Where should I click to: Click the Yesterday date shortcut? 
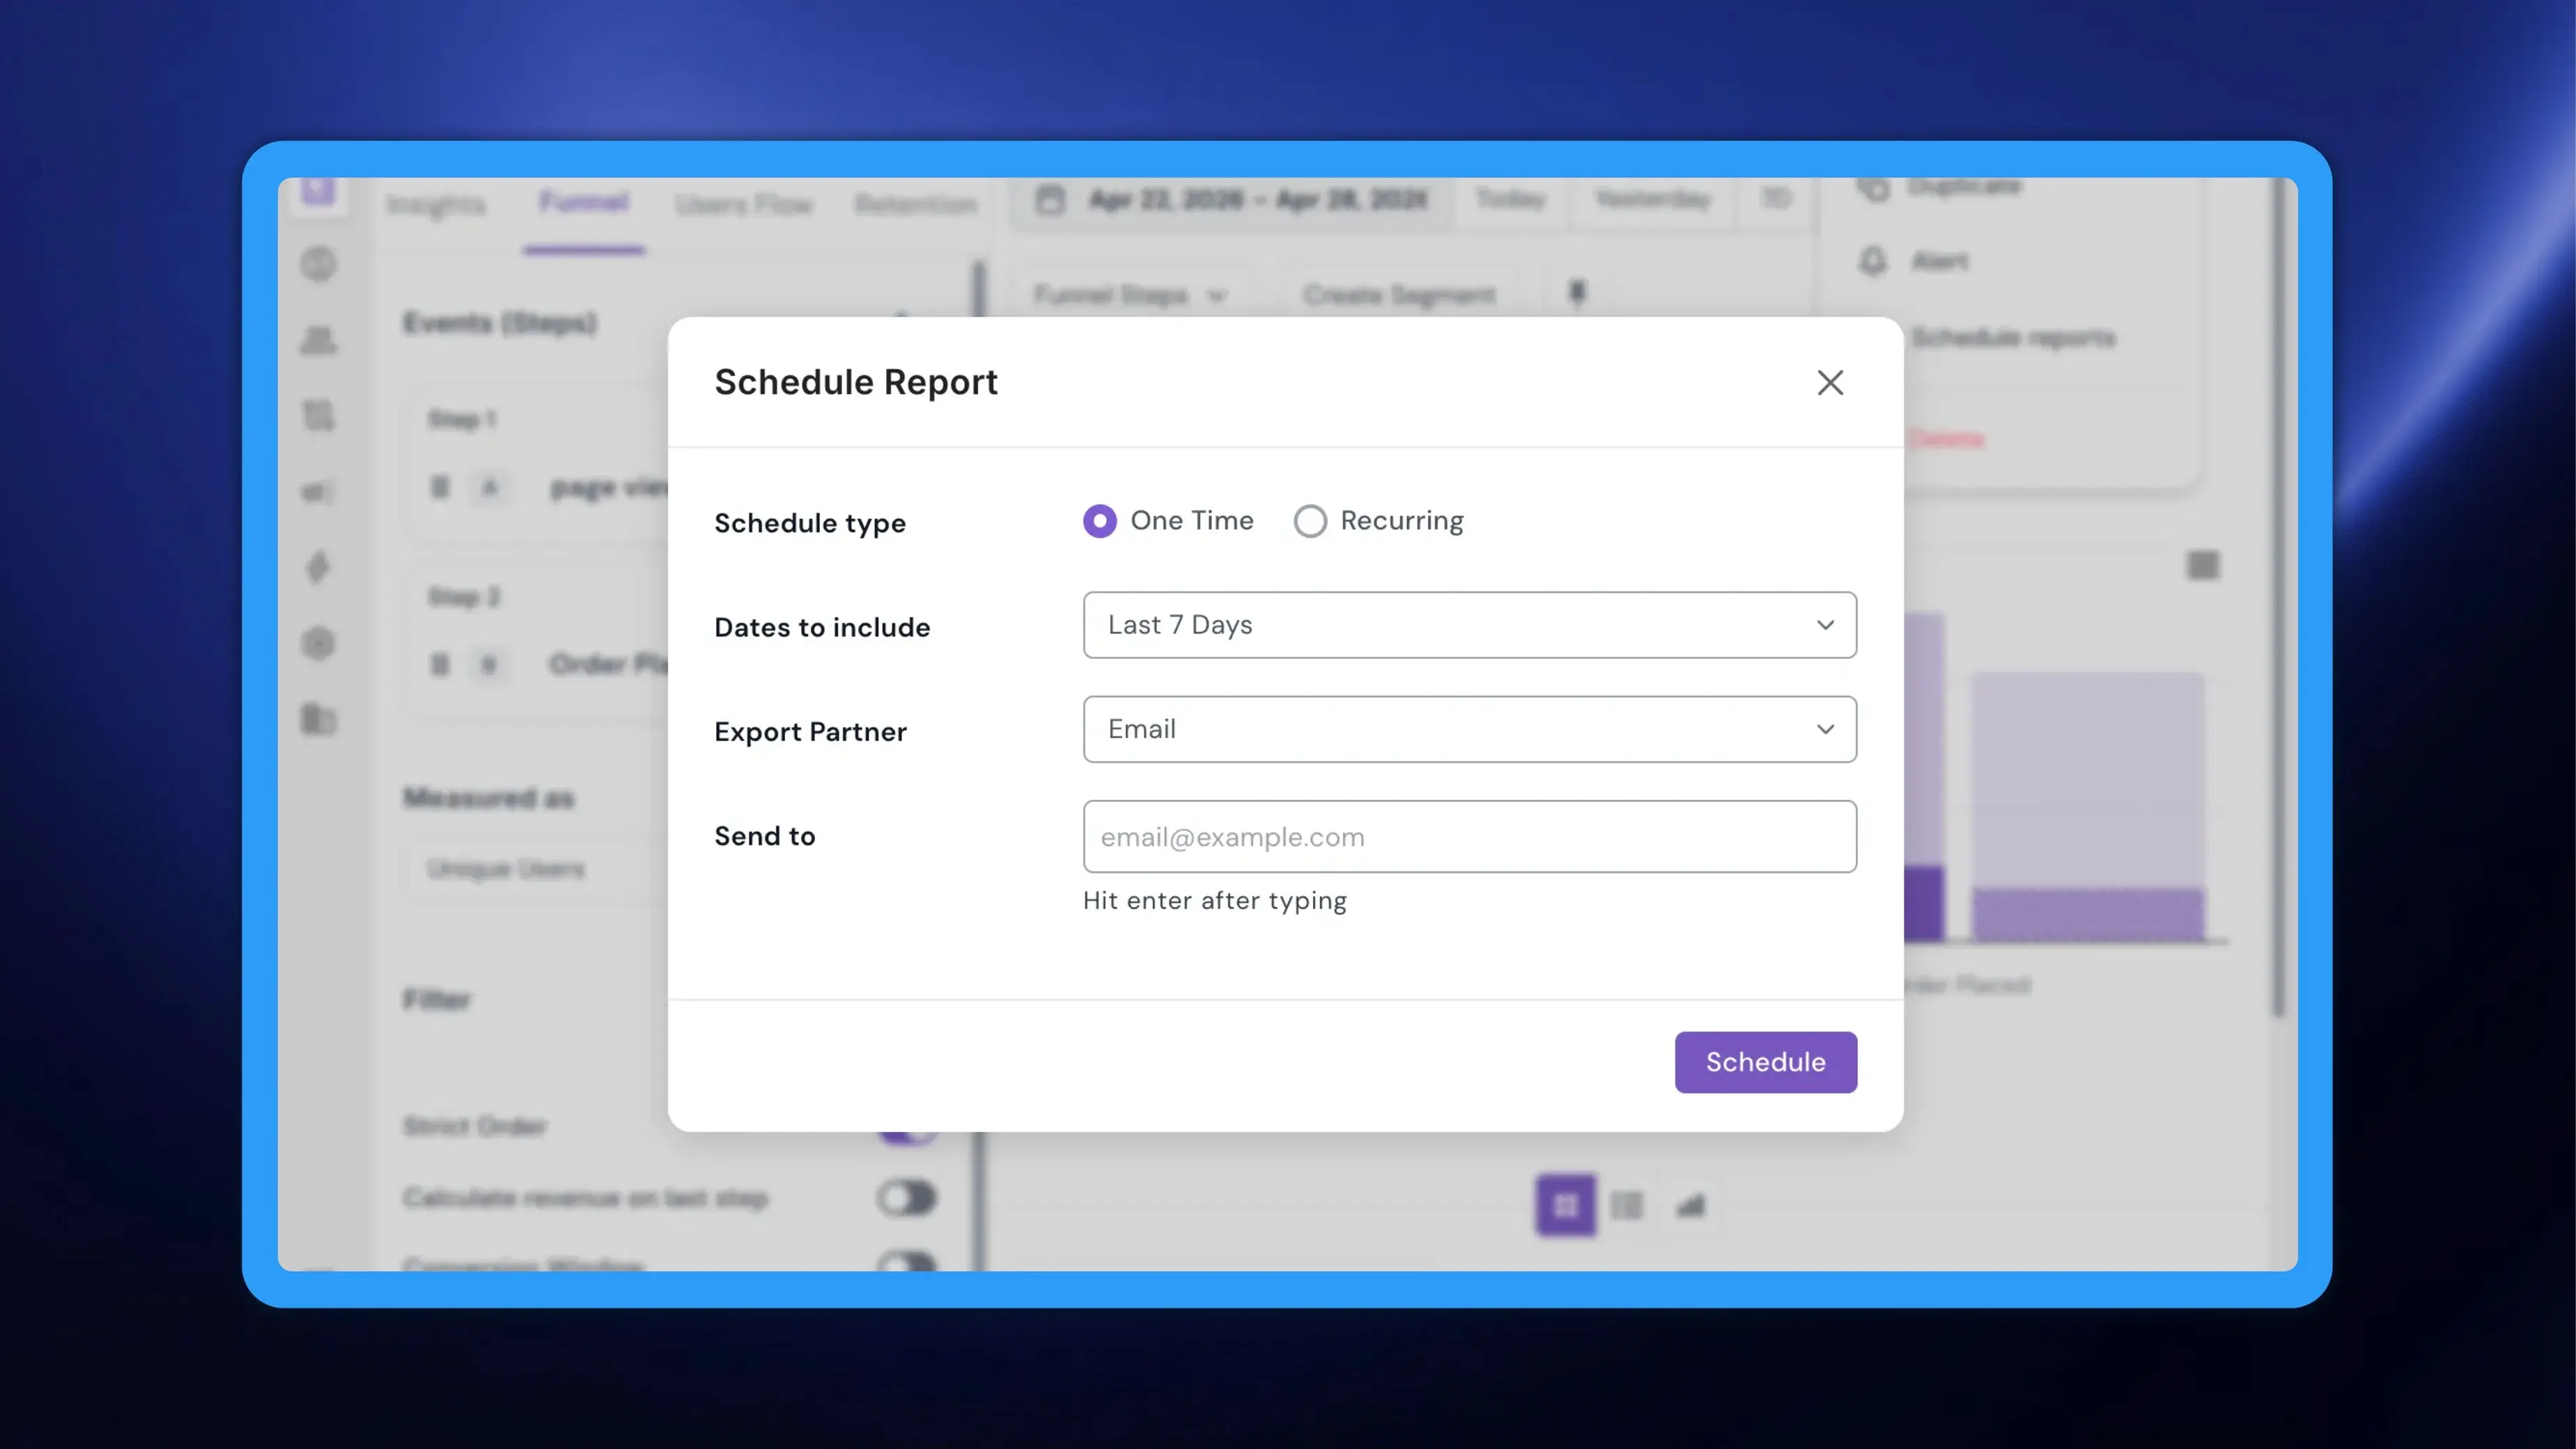(1653, 199)
